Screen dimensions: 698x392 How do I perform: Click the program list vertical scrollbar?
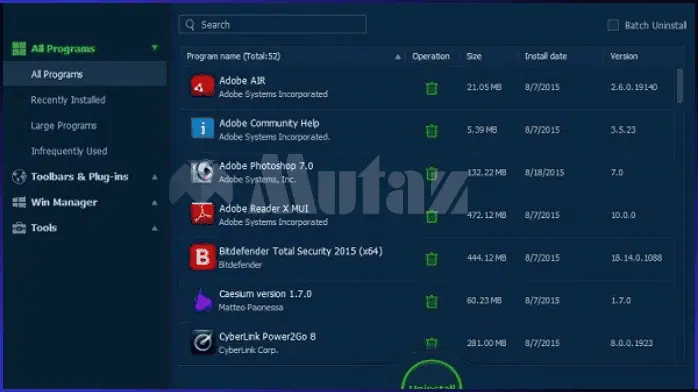680,85
